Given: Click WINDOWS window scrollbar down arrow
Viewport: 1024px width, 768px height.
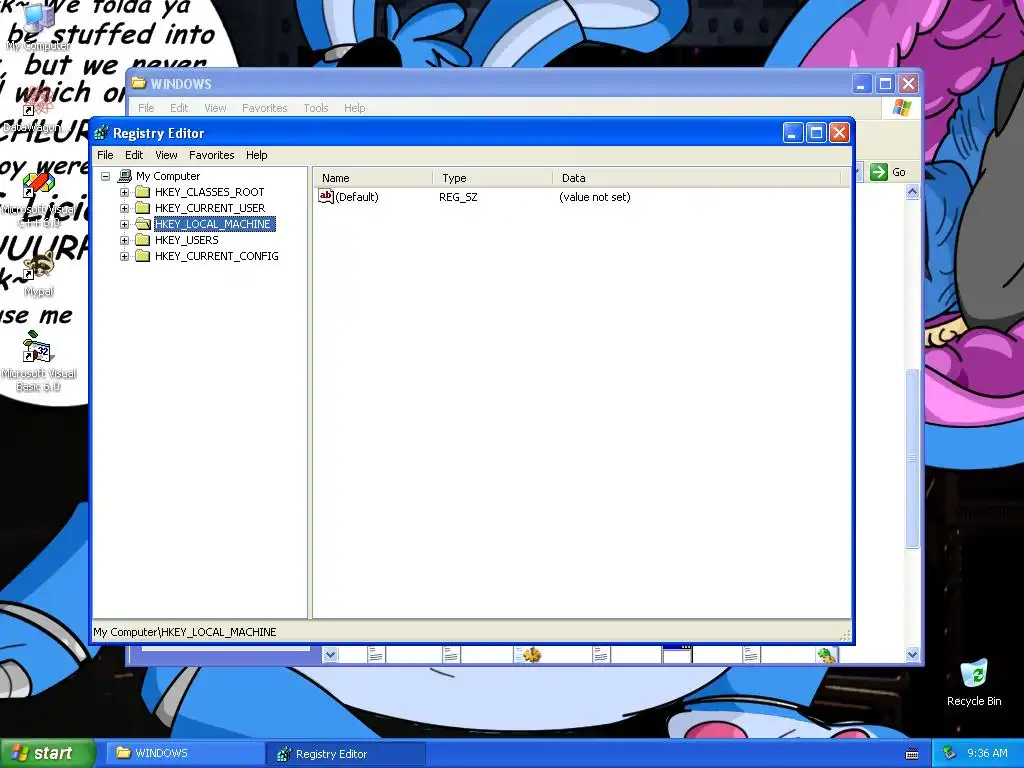Looking at the screenshot, I should [x=912, y=654].
